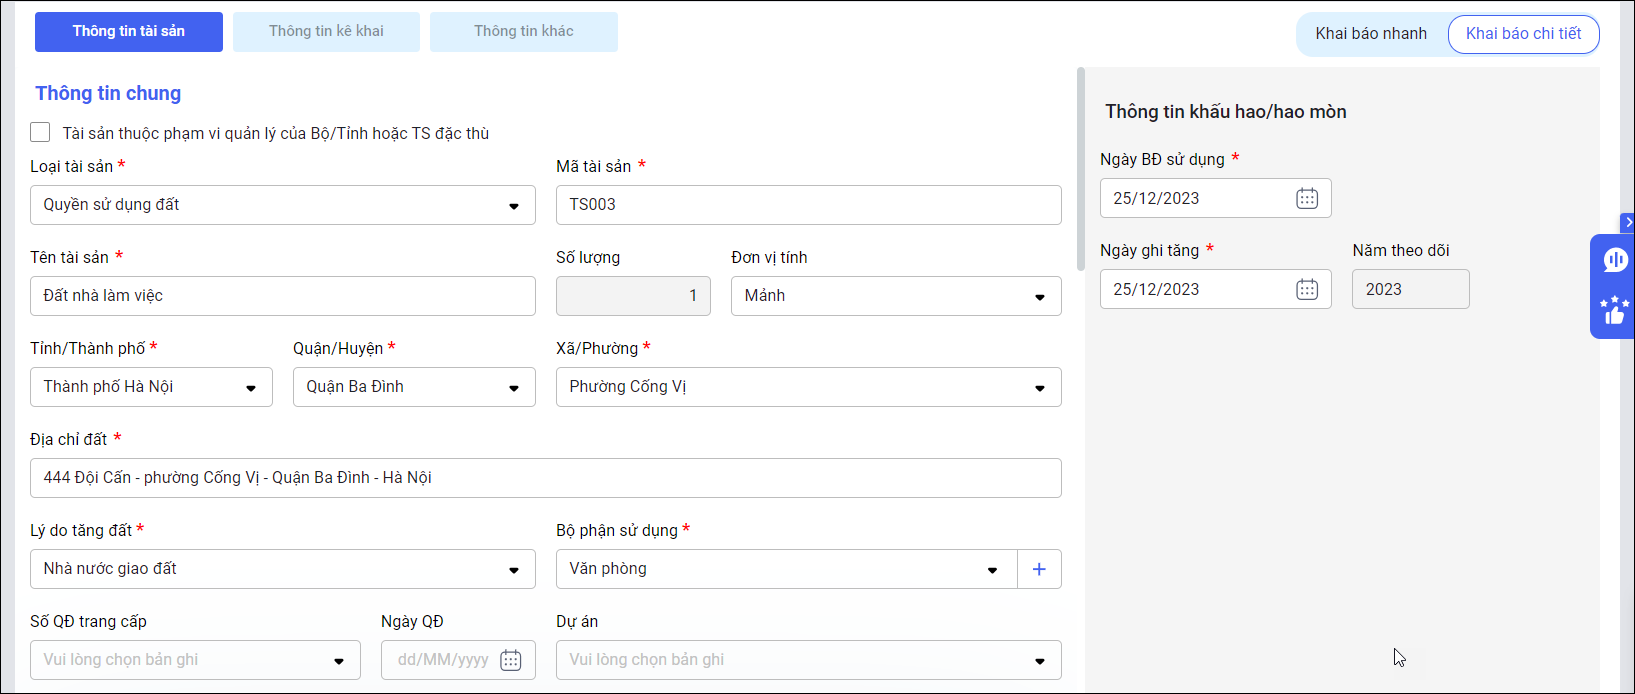The height and width of the screenshot is (694, 1635).
Task: Switch to Thông tin kê khai tab
Action: (x=326, y=32)
